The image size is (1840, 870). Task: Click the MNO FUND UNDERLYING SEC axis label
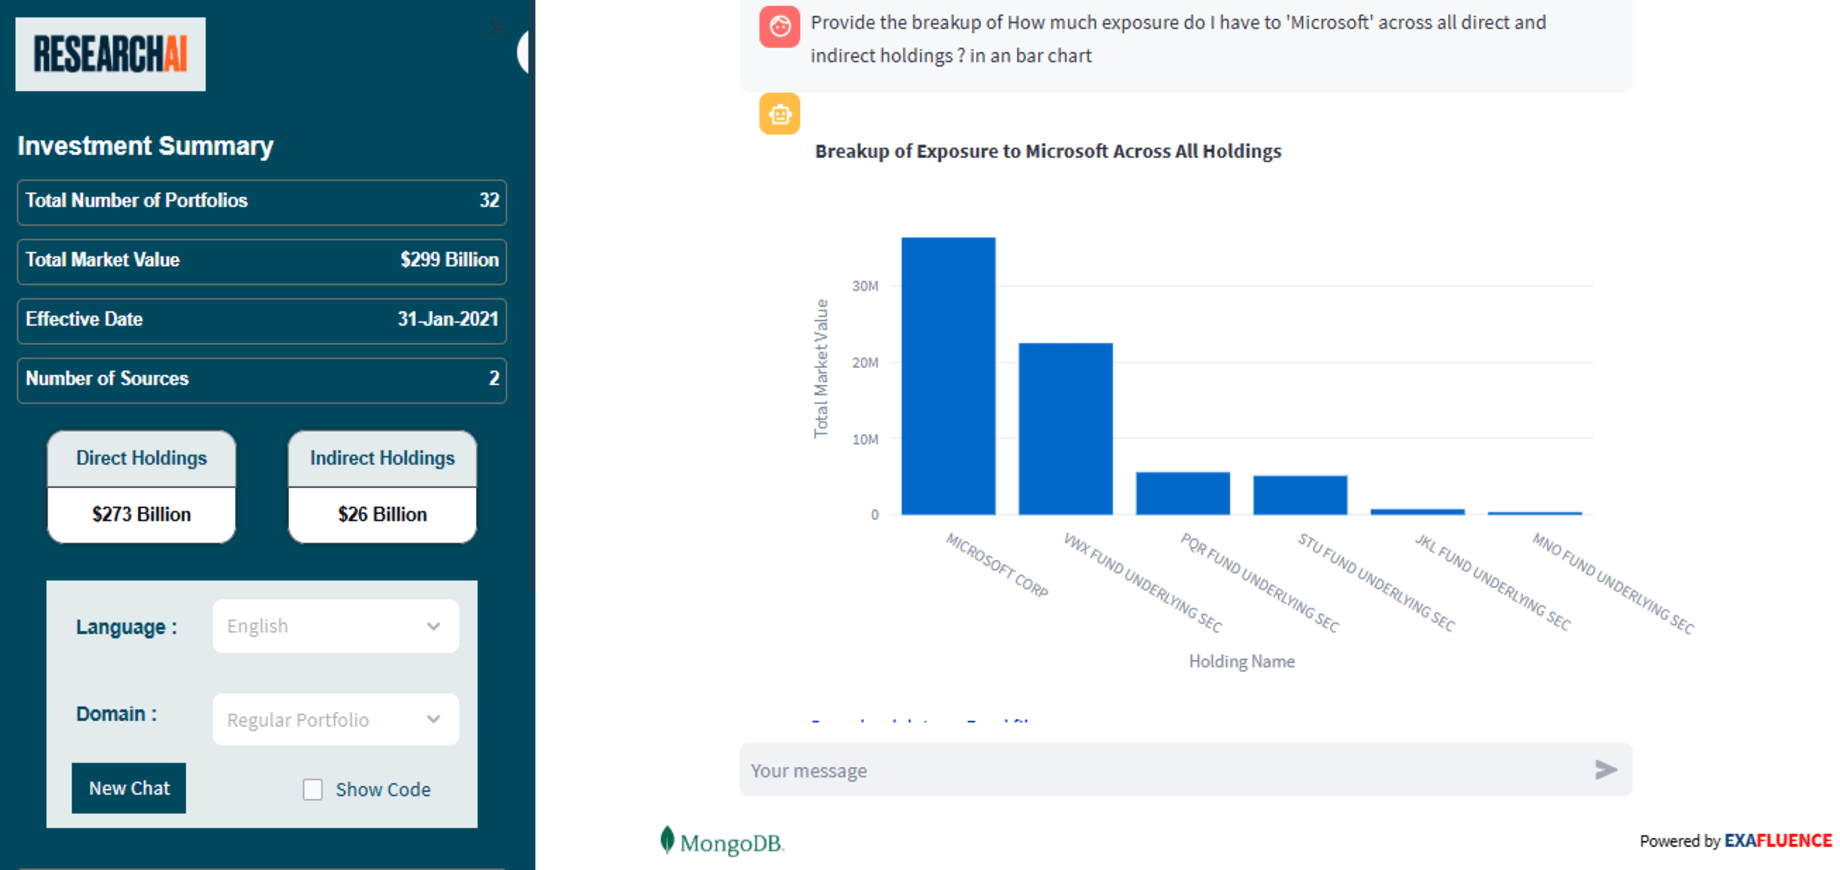click(x=1612, y=584)
